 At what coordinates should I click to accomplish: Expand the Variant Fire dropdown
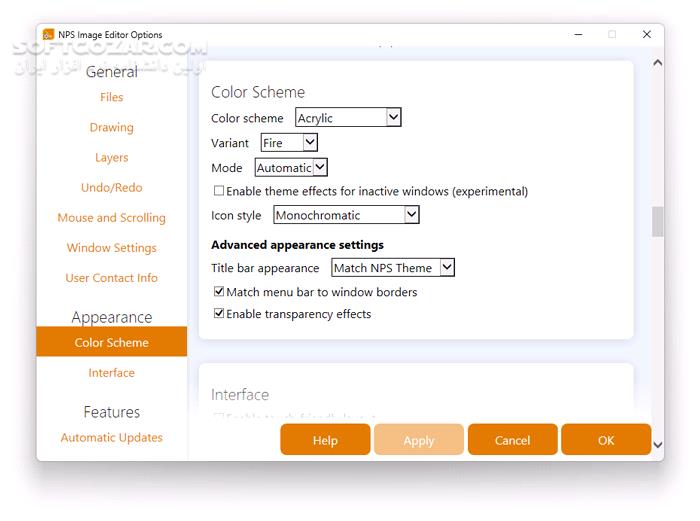[289, 143]
